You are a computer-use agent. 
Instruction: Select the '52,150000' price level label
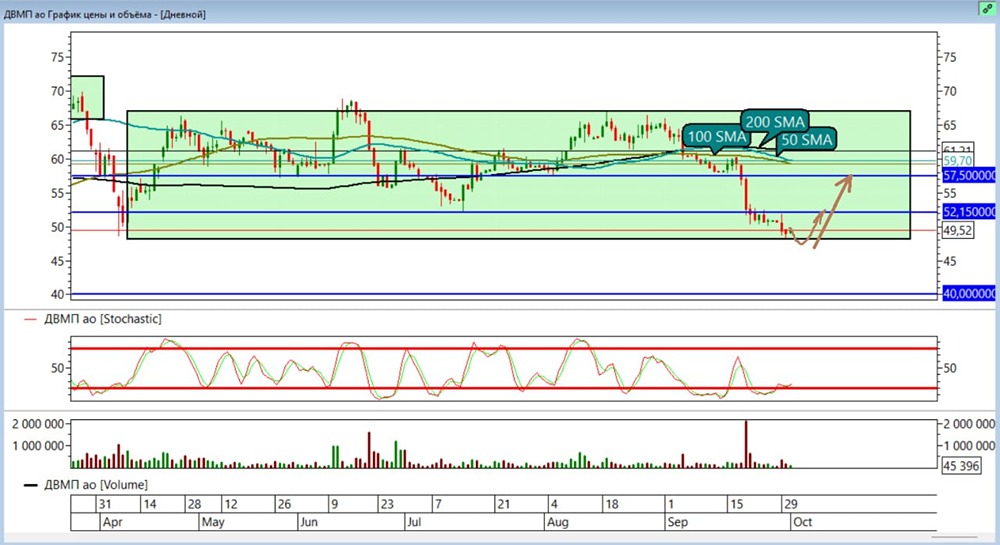969,212
